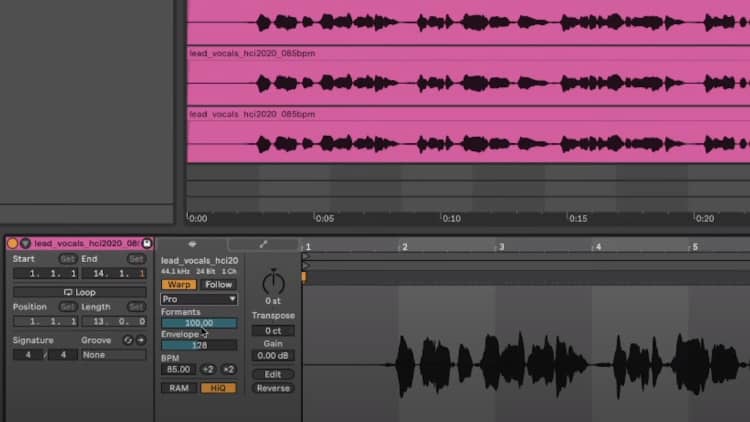Click the orange clip activator circle
The height and width of the screenshot is (422, 750).
pyautogui.click(x=13, y=244)
